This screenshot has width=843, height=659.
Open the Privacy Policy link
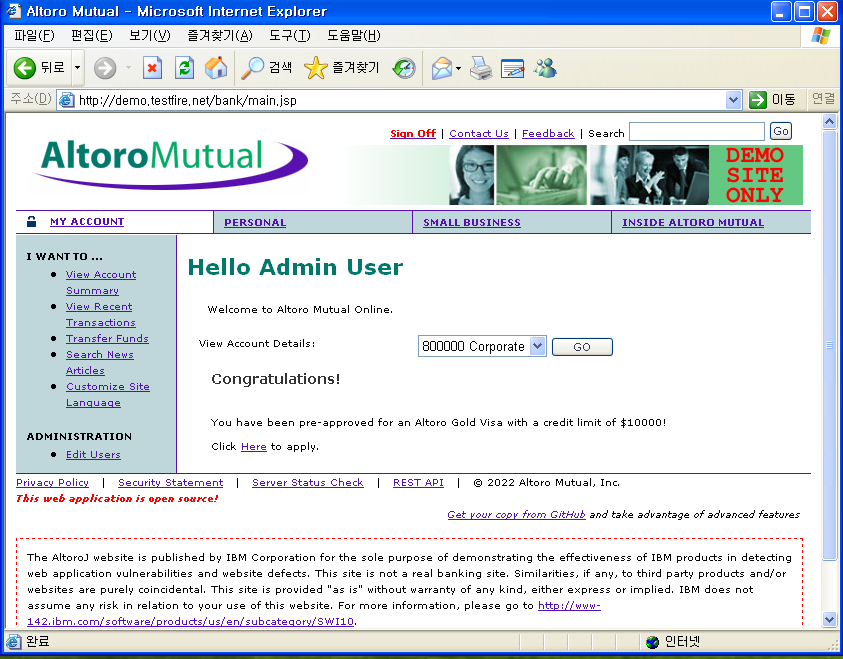[52, 483]
